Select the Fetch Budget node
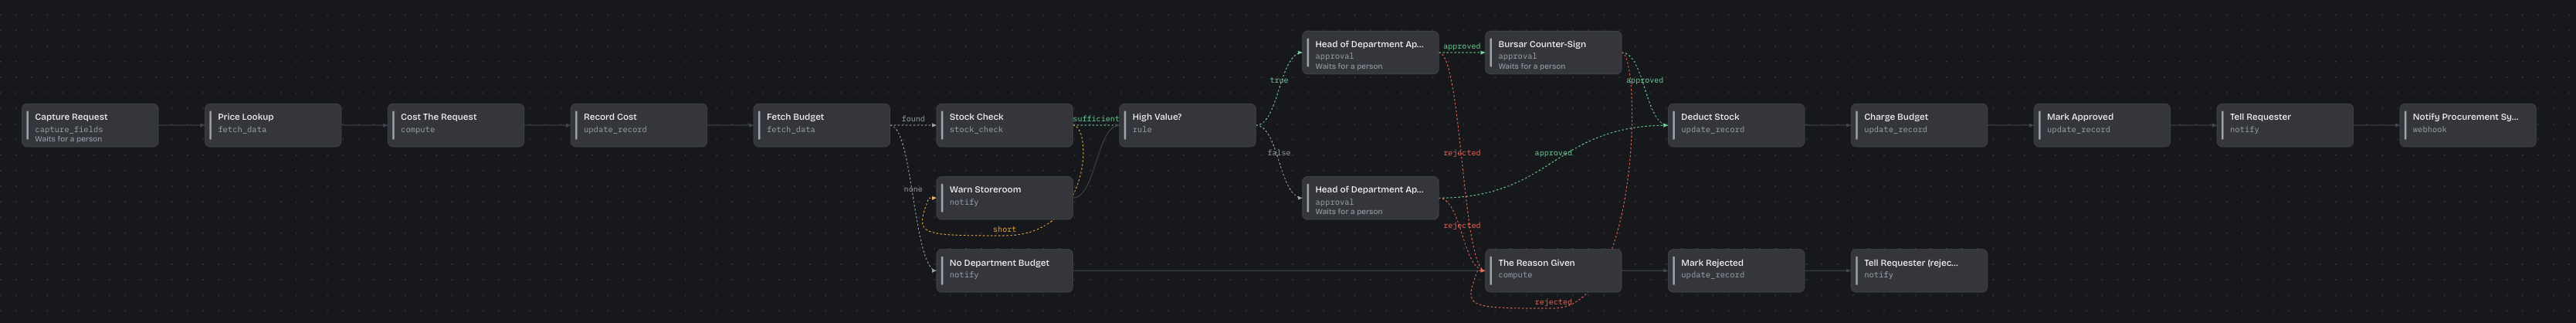Image resolution: width=2576 pixels, height=323 pixels. tap(822, 126)
